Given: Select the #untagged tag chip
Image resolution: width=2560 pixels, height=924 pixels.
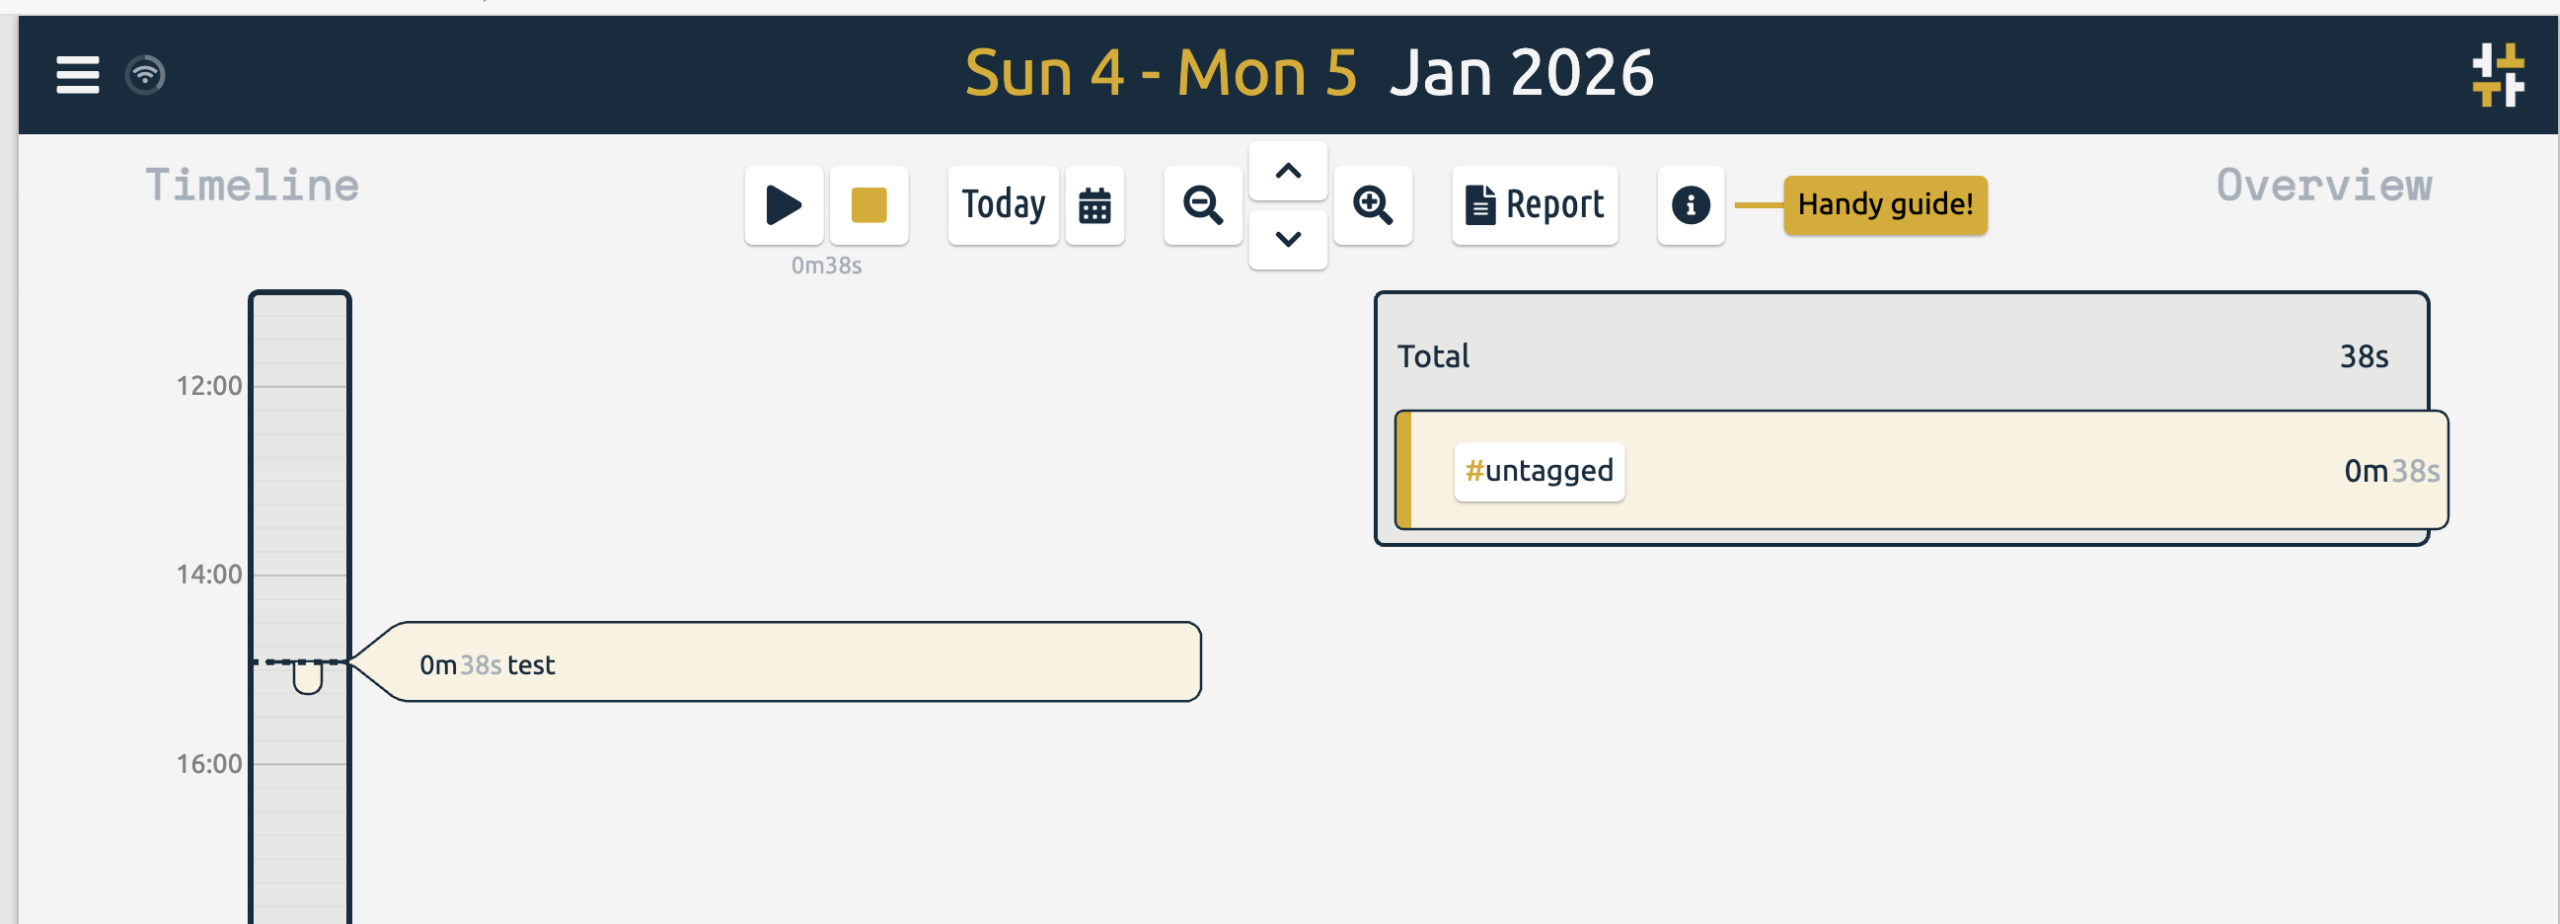Looking at the screenshot, I should (1538, 471).
